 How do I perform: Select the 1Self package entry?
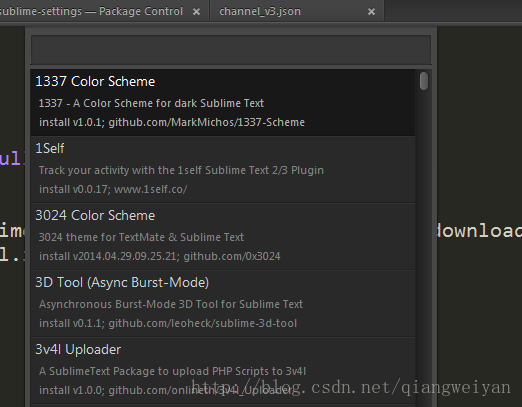pos(223,170)
